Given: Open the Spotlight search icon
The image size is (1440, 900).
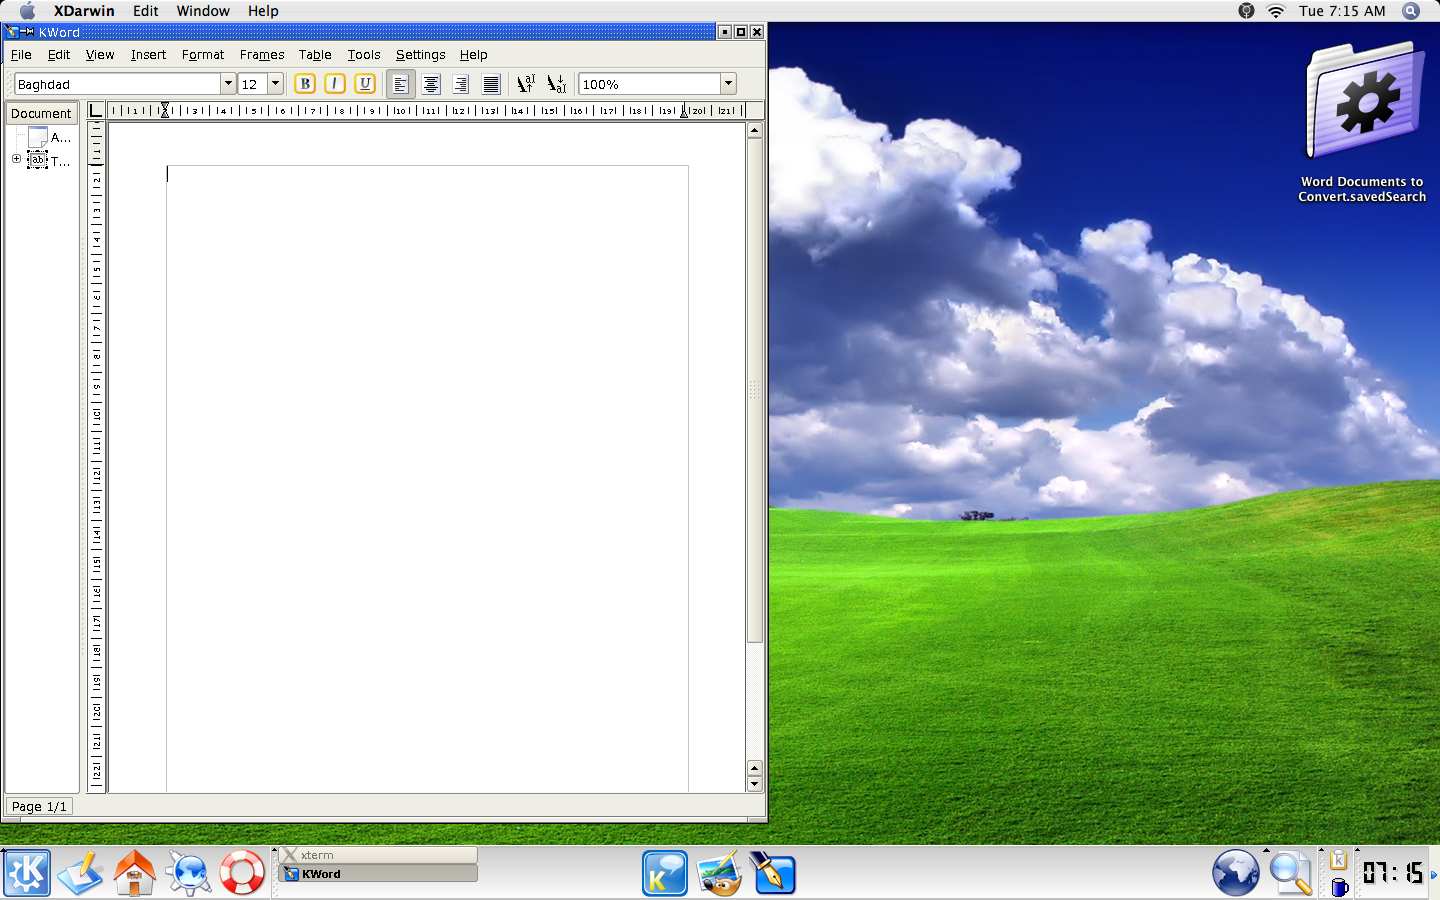Looking at the screenshot, I should 1411,11.
